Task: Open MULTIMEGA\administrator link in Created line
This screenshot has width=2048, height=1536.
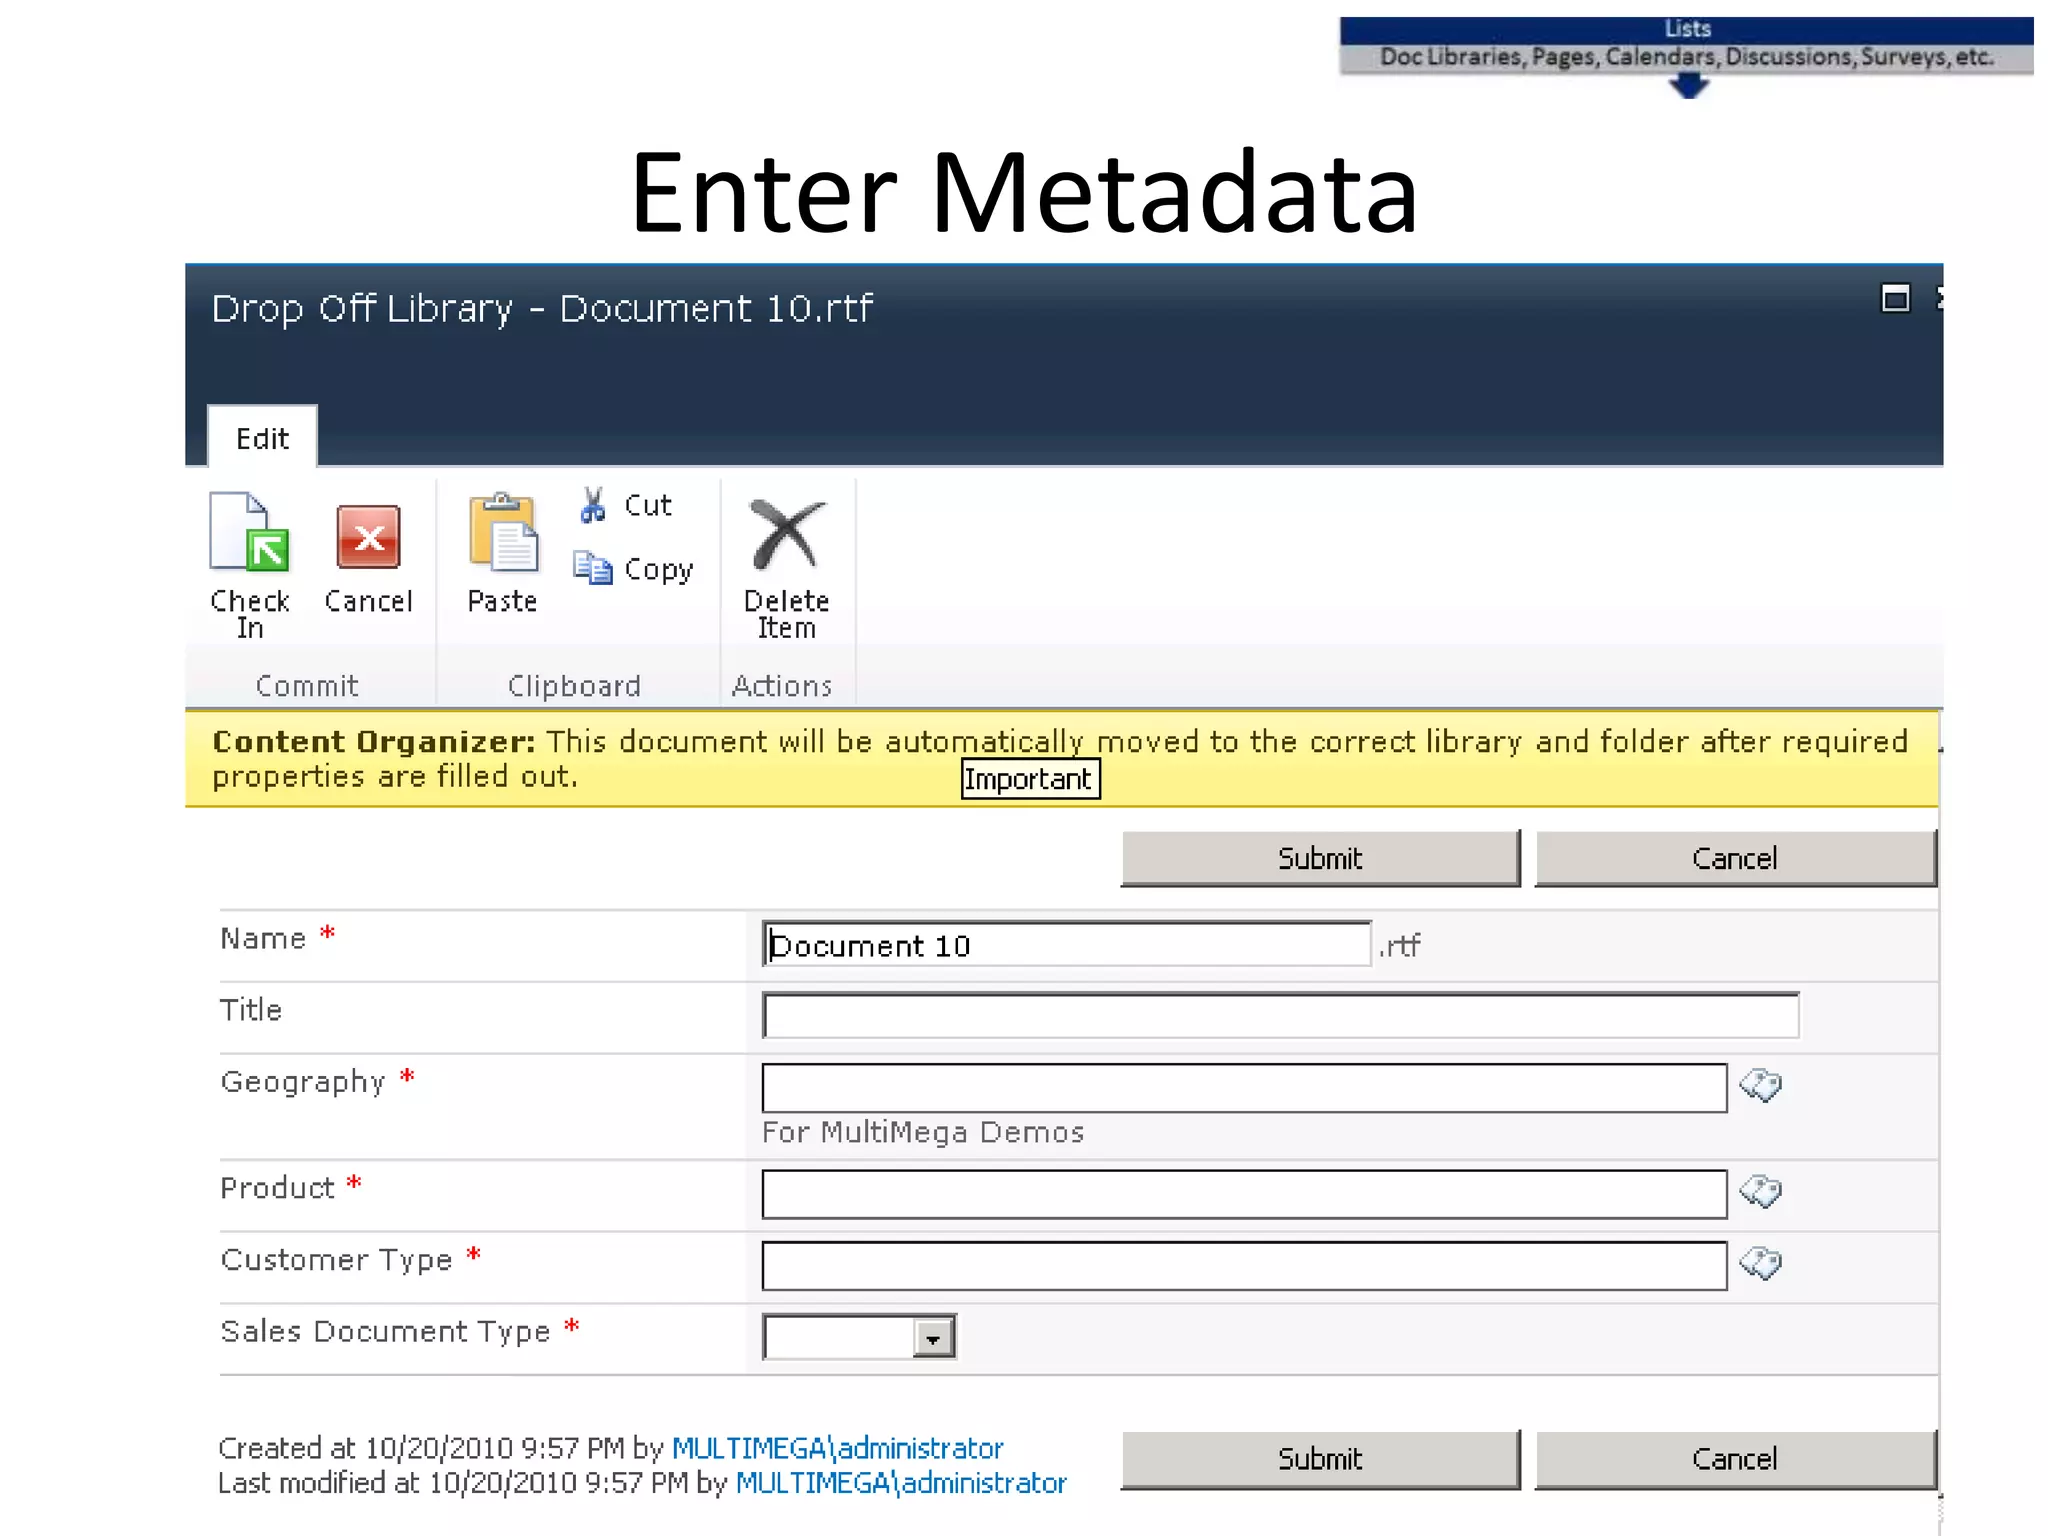Action: point(837,1448)
